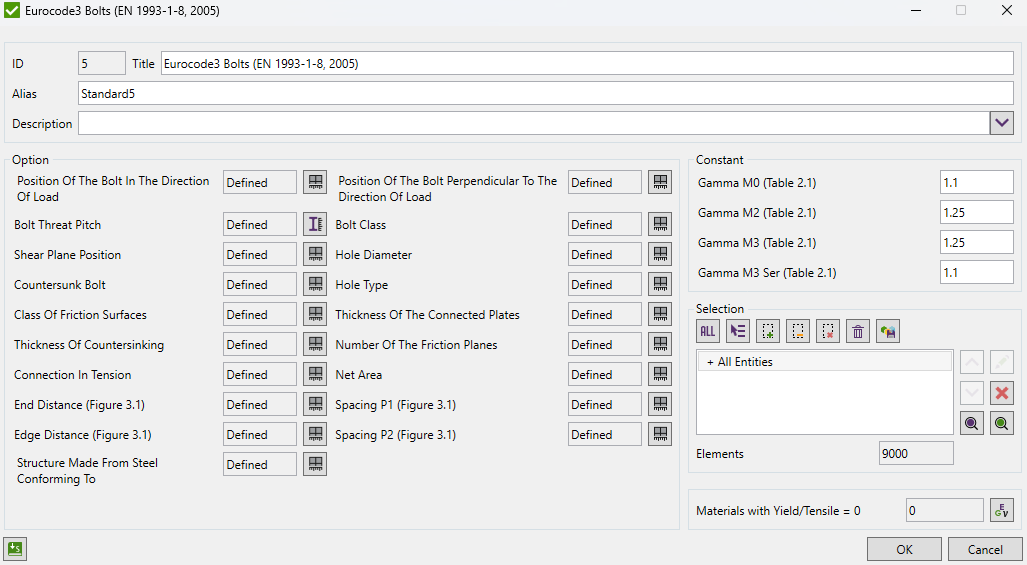Click the red X delete selection button

(1002, 392)
